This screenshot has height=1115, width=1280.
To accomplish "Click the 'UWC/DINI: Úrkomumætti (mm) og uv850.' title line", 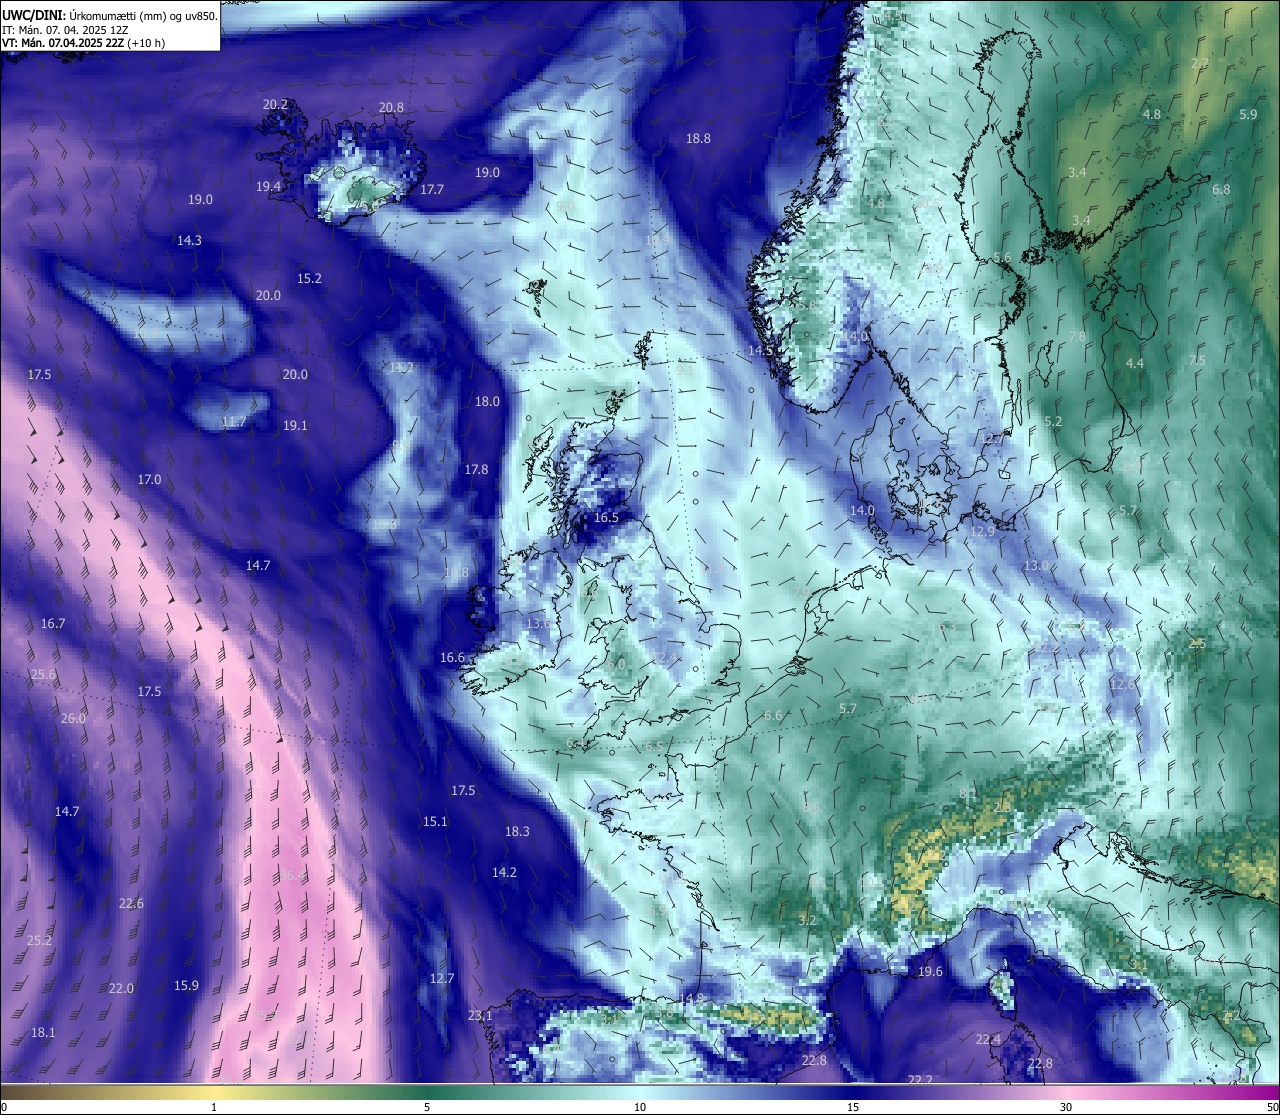I will [x=110, y=16].
